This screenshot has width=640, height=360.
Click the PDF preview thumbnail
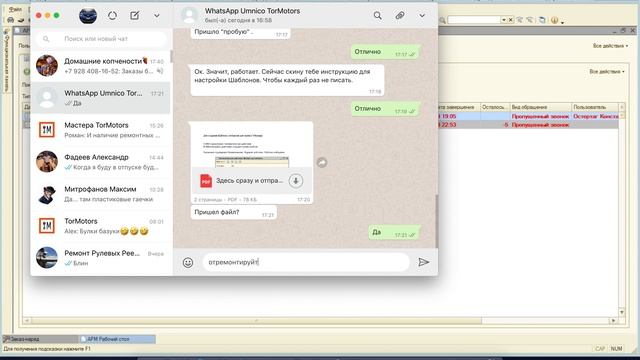(x=252, y=145)
